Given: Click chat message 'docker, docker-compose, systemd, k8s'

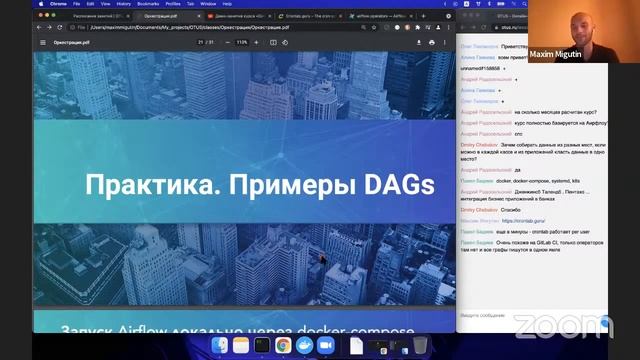Looking at the screenshot, I should [538, 181].
